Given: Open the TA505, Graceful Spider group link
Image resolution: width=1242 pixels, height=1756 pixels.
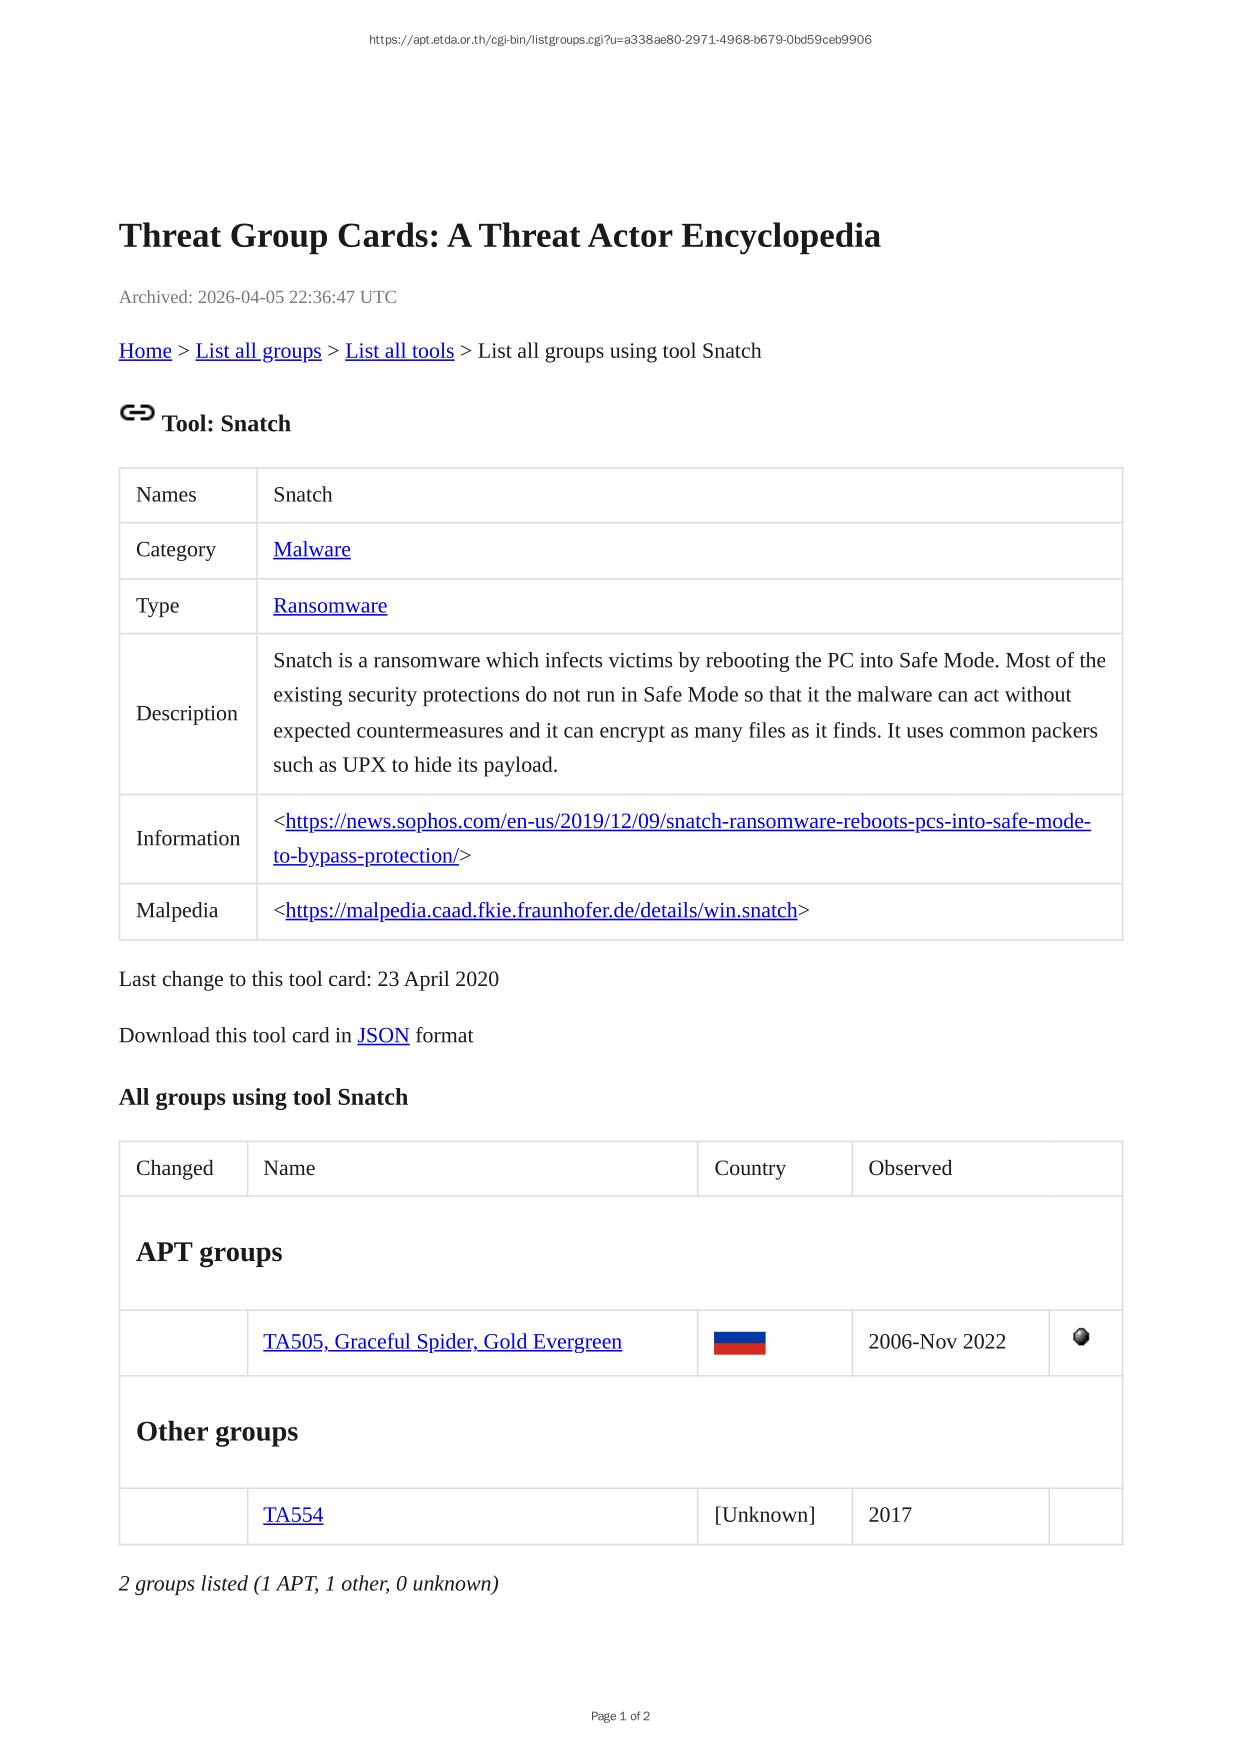Looking at the screenshot, I should [442, 1342].
